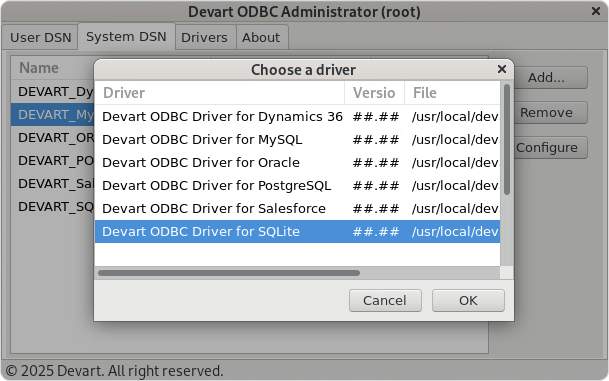Image resolution: width=609 pixels, height=381 pixels.
Task: Click the vertical scrollbar in driver list
Action: (506, 140)
